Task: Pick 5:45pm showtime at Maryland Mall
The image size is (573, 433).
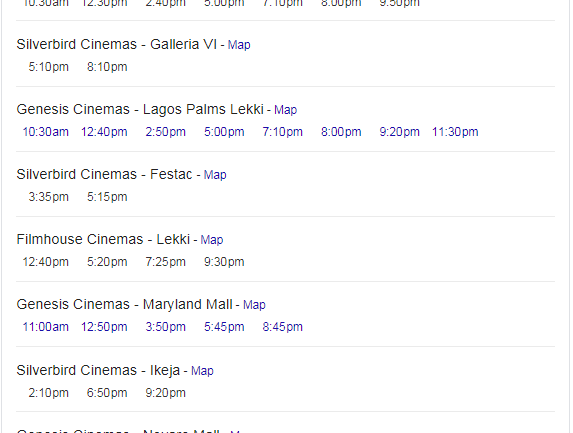Action: pos(224,327)
